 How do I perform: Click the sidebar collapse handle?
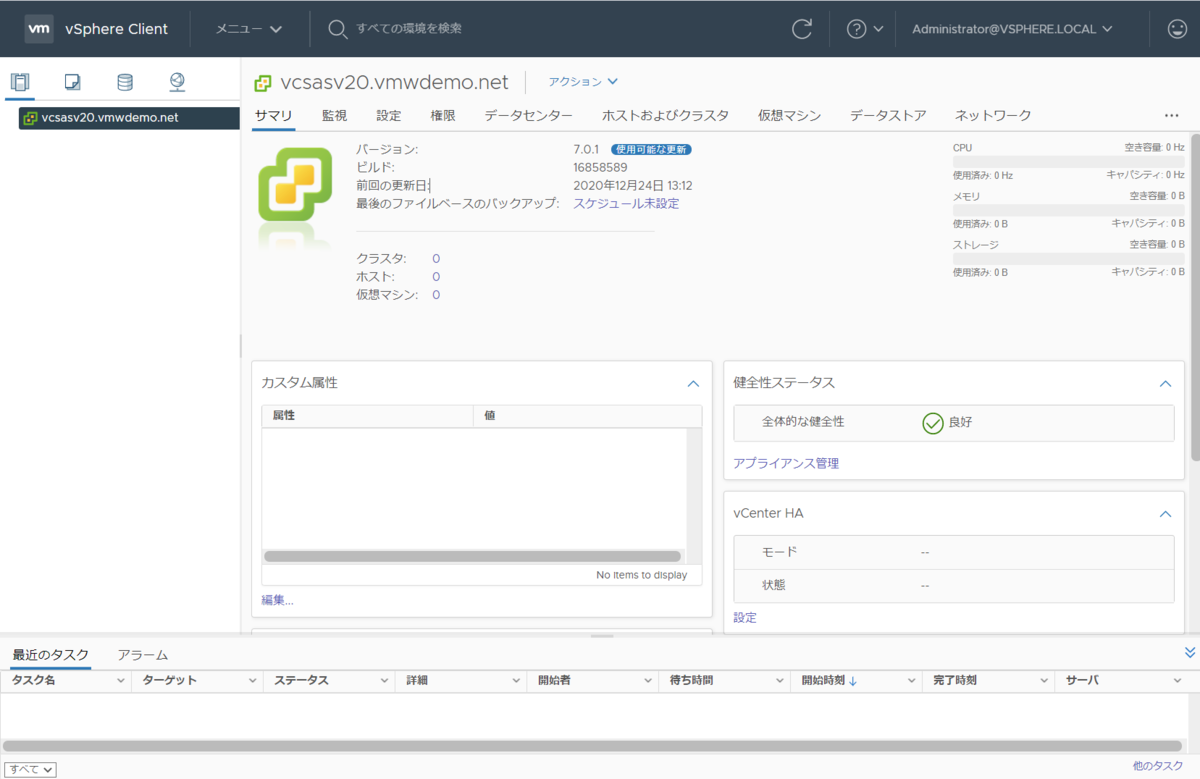240,346
